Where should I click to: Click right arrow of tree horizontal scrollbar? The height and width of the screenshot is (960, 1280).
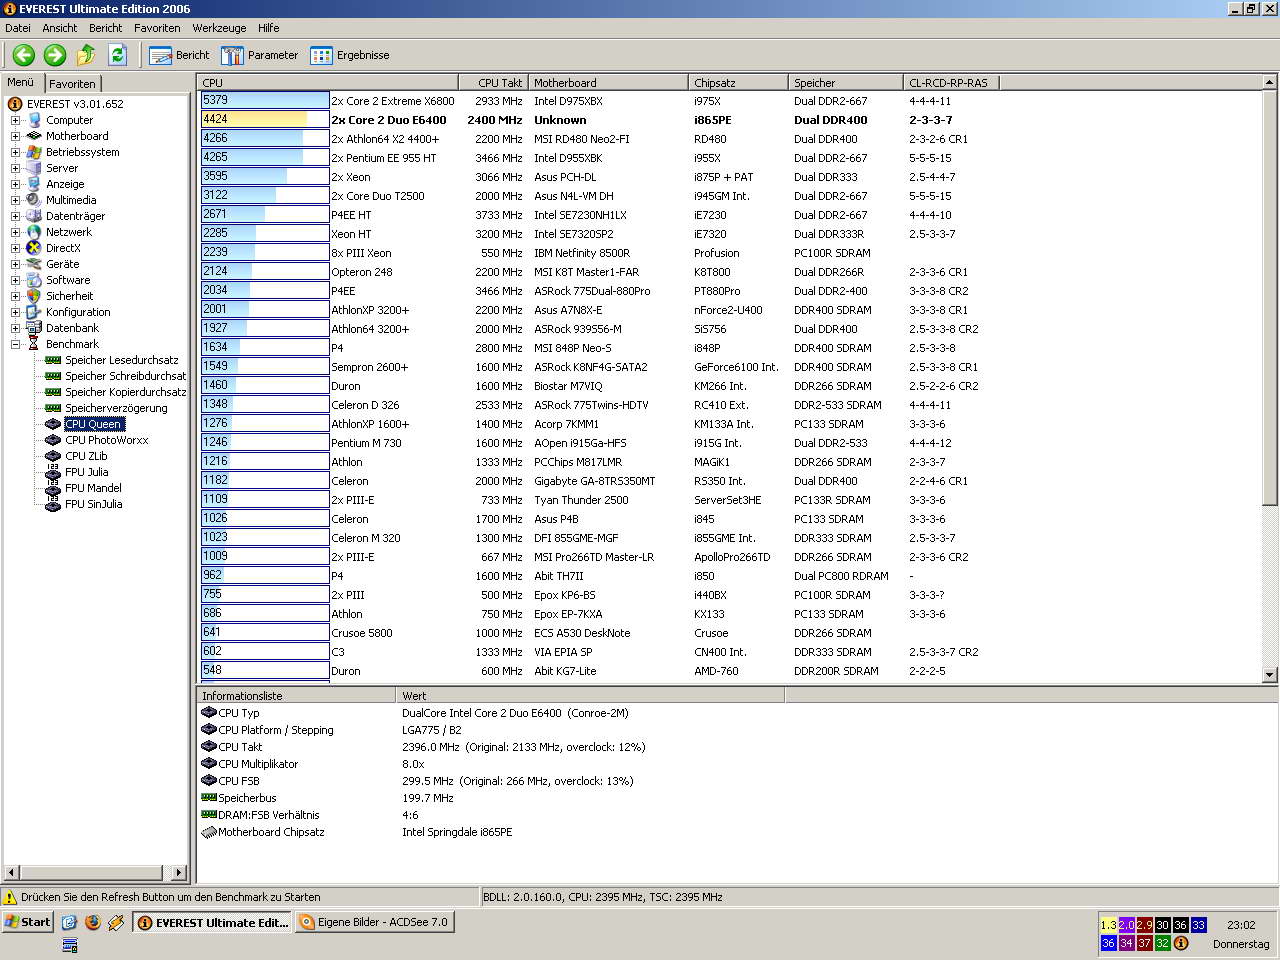click(180, 873)
